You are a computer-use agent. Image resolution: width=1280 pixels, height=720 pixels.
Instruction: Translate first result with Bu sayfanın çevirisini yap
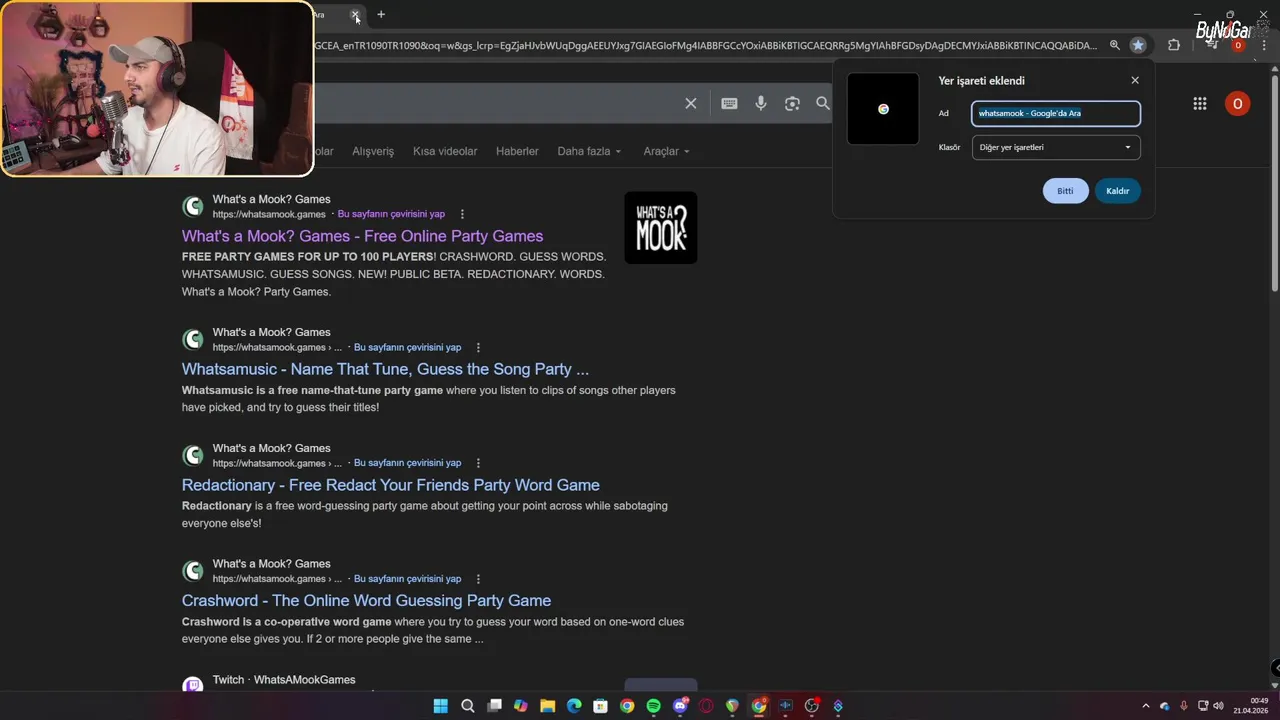pos(391,214)
